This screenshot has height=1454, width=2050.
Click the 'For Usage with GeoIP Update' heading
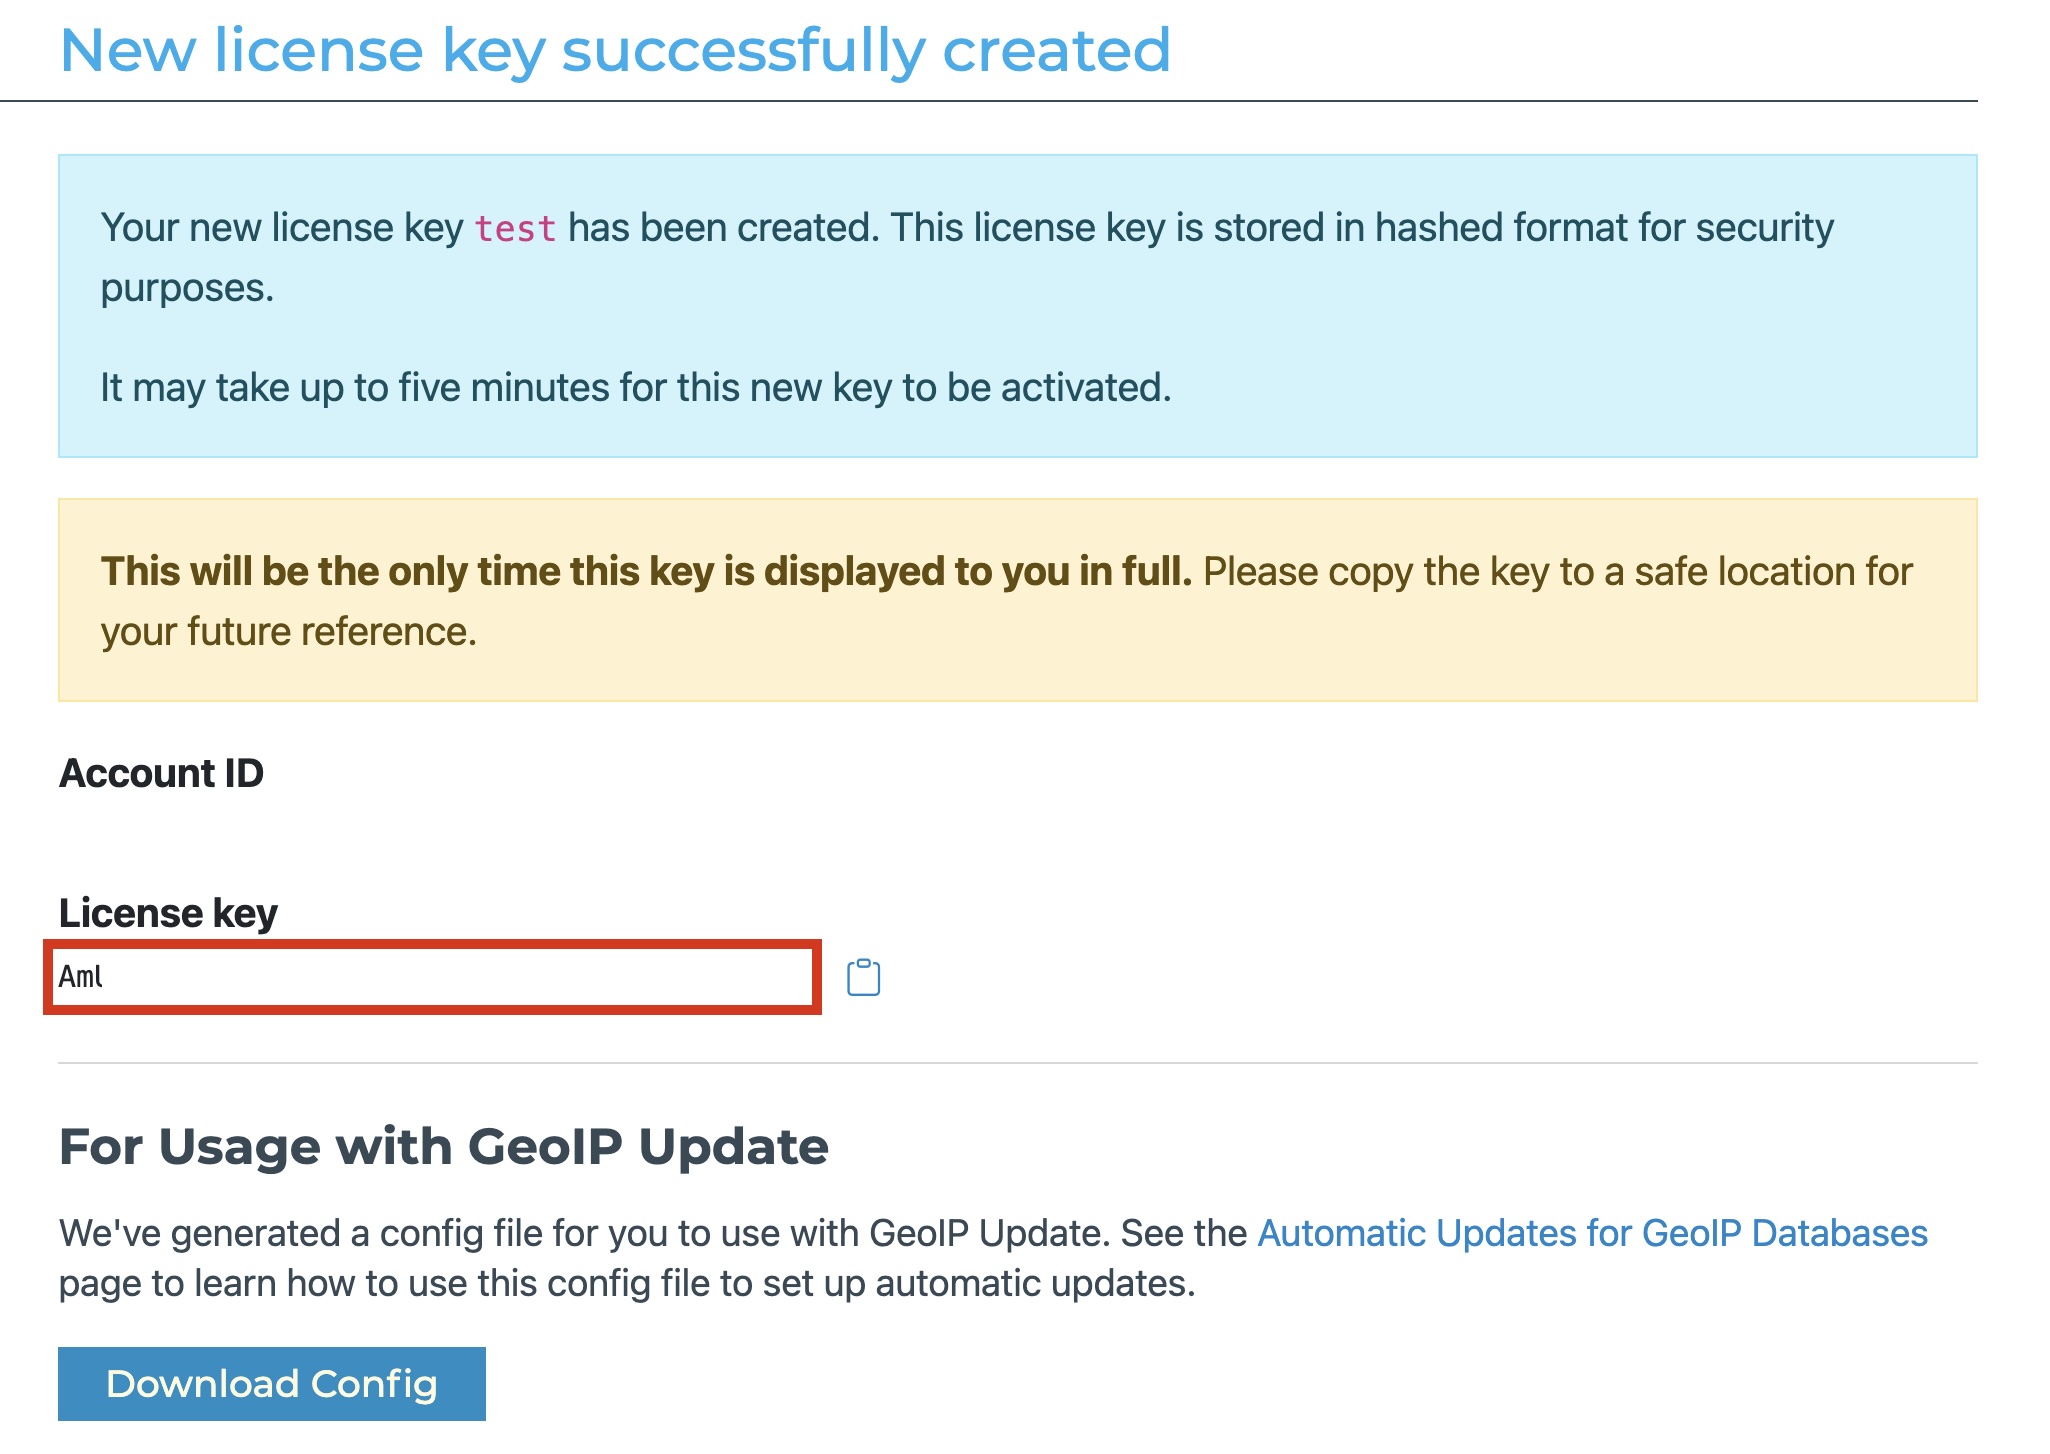click(443, 1146)
